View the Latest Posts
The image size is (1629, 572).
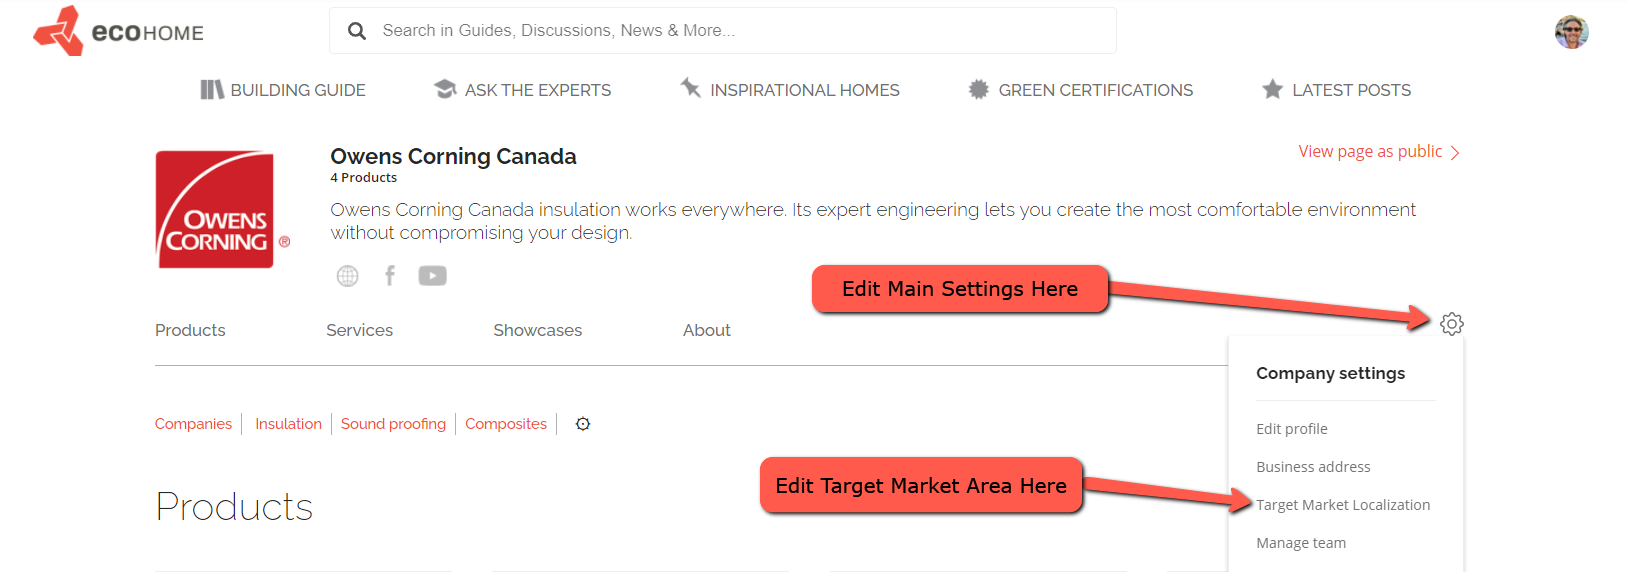(1336, 90)
